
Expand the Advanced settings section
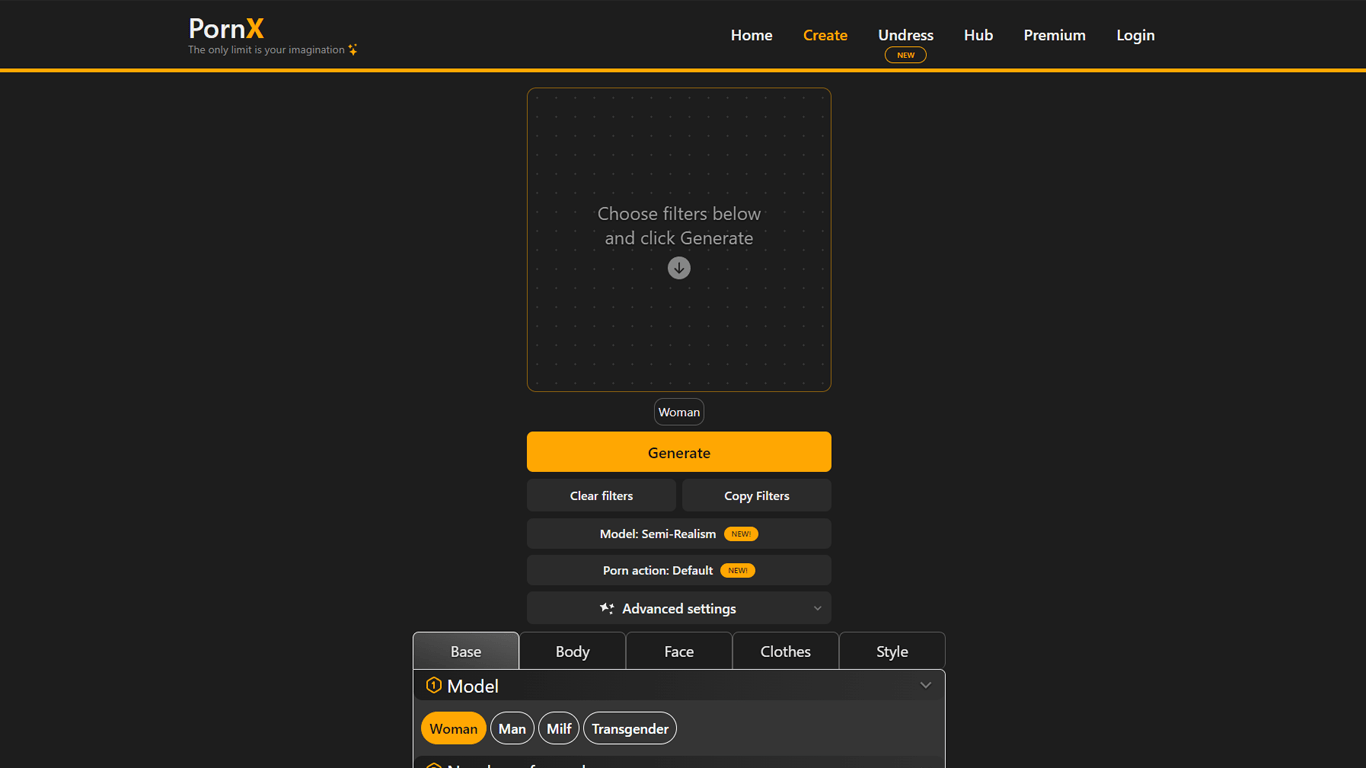pyautogui.click(x=679, y=608)
